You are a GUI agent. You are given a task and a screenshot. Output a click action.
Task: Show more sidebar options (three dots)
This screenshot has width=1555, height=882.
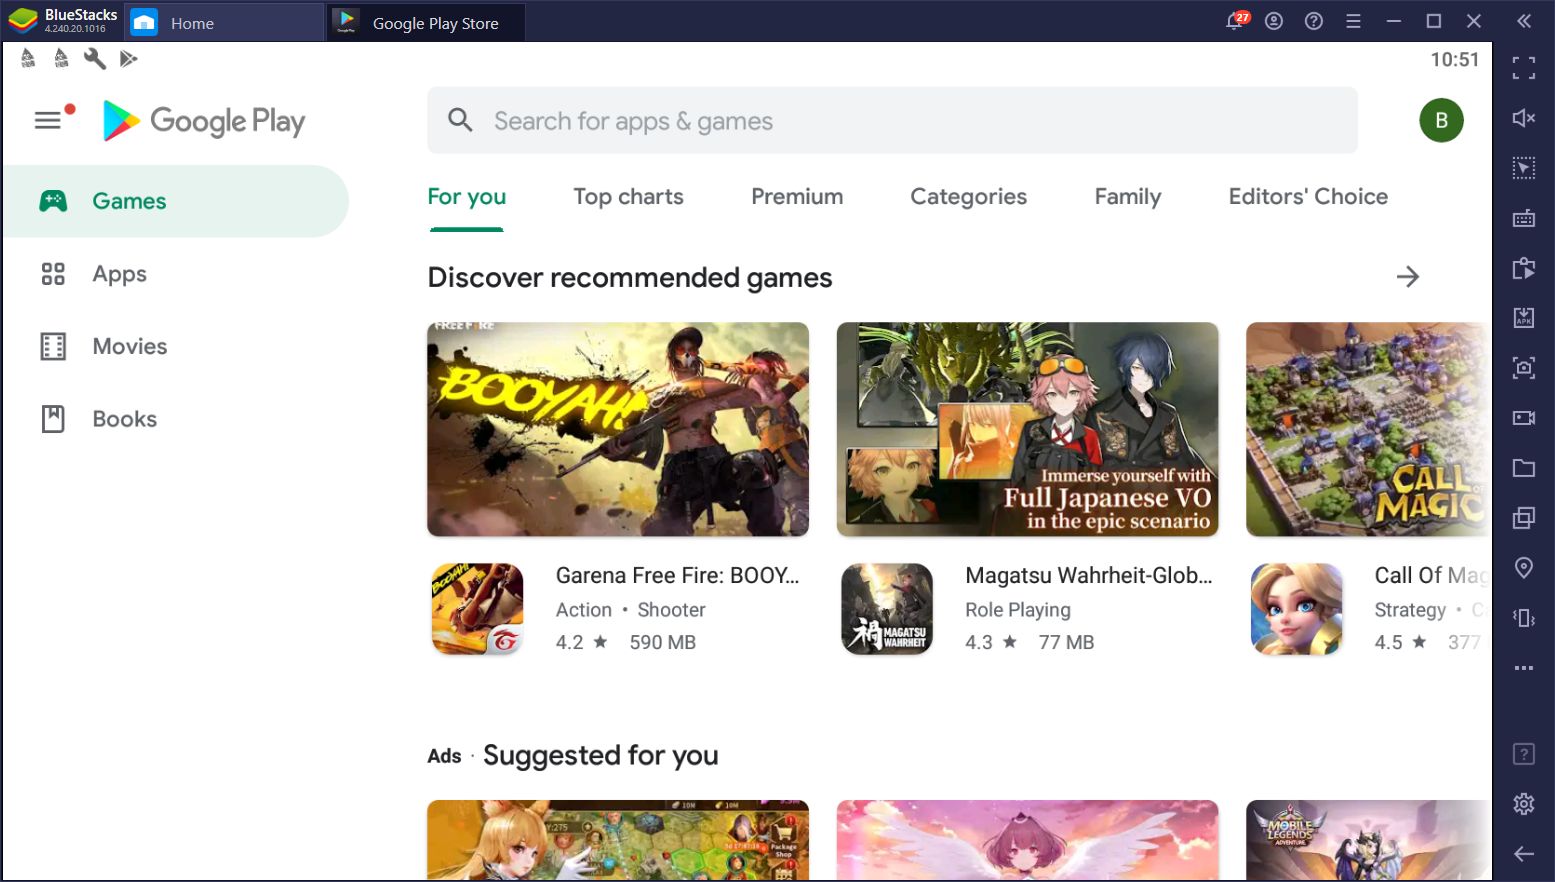(1523, 668)
